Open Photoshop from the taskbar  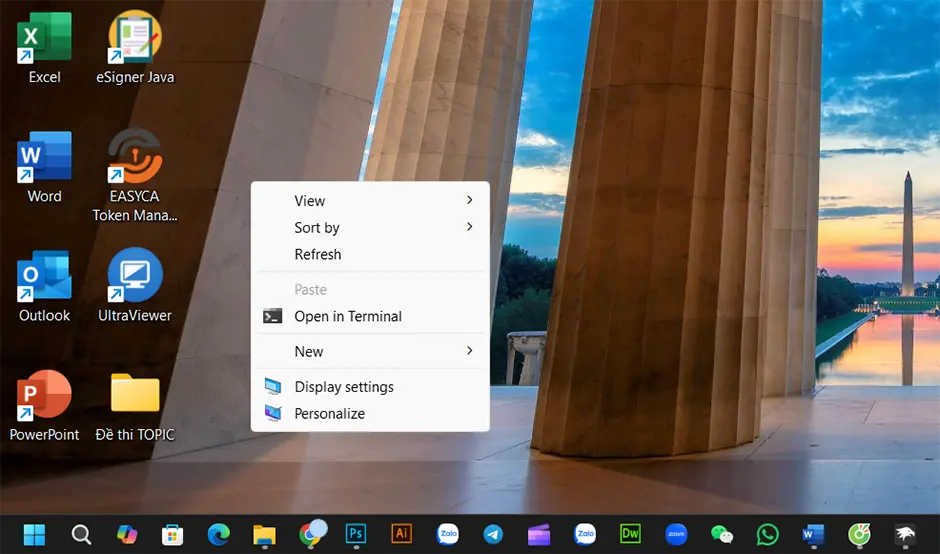pos(356,534)
